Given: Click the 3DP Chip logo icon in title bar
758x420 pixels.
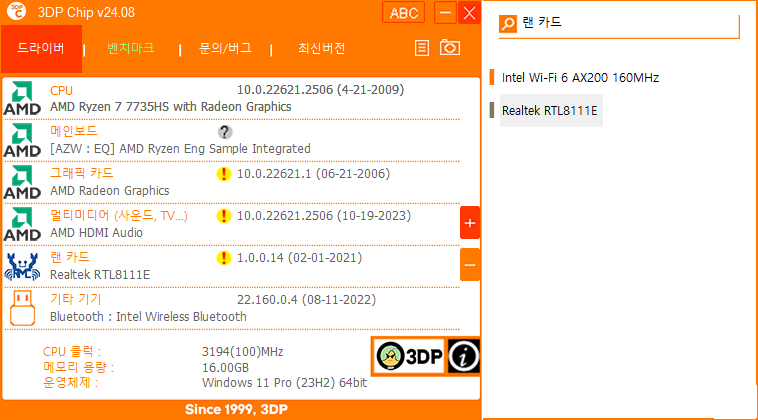Looking at the screenshot, I should pos(17,12).
